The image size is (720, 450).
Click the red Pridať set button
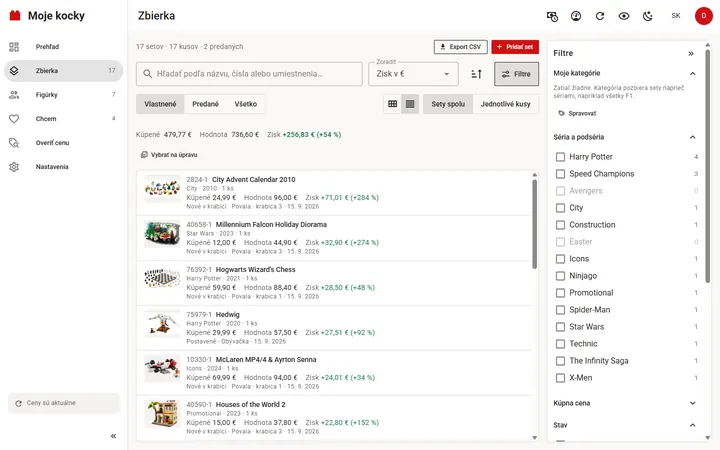pyautogui.click(x=515, y=47)
